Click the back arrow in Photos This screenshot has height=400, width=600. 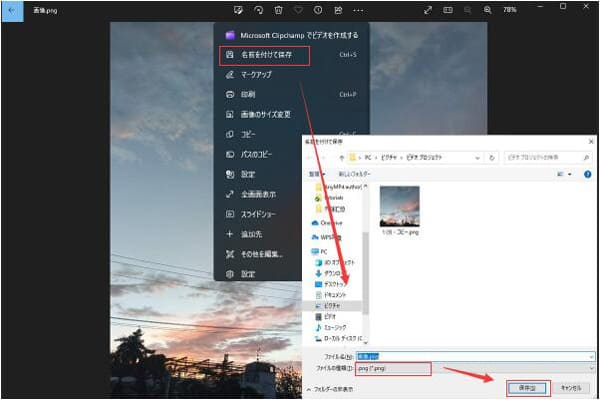(x=12, y=9)
